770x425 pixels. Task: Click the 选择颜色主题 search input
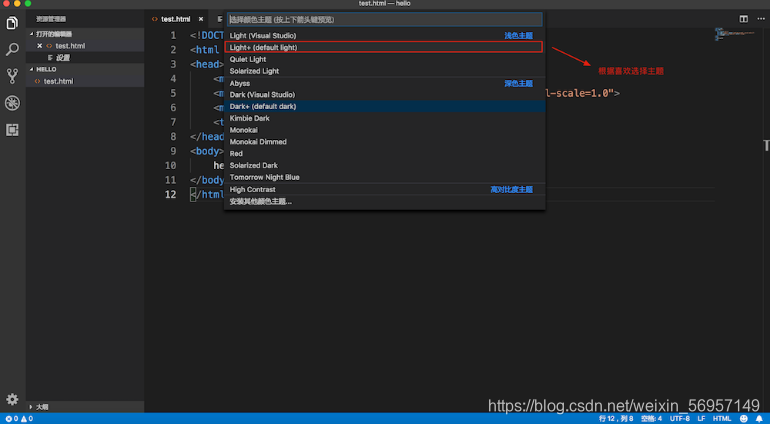pyautogui.click(x=385, y=20)
